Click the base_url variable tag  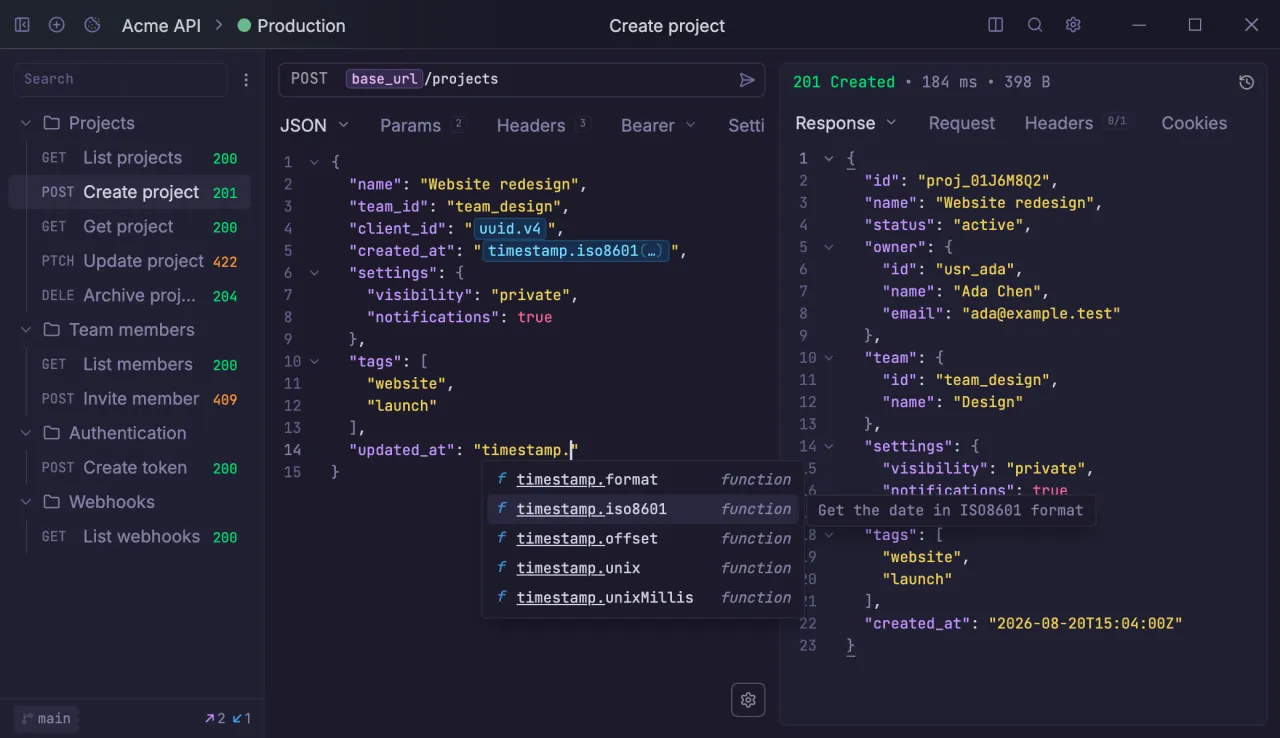coord(384,79)
